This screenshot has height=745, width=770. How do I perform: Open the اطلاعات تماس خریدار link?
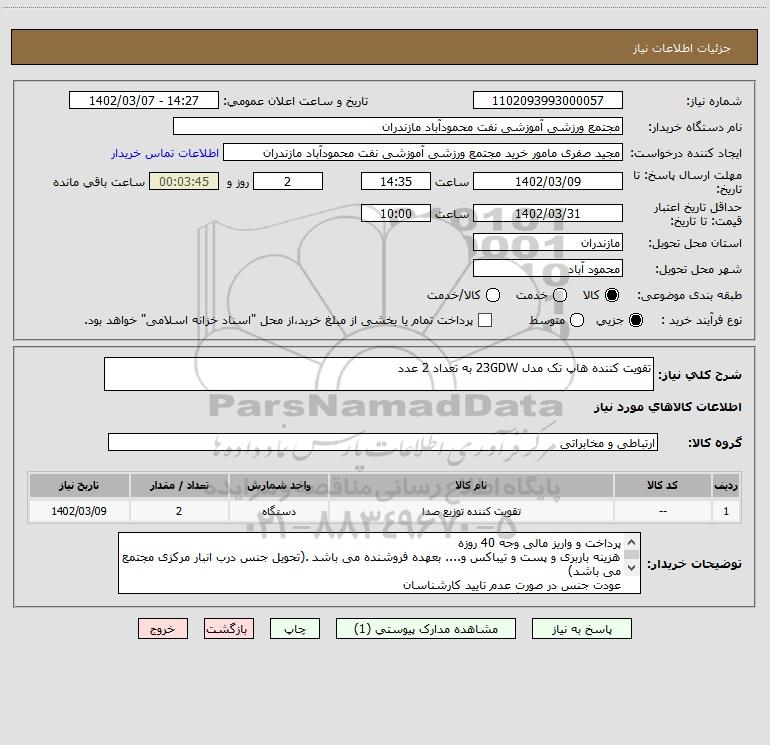(x=165, y=153)
